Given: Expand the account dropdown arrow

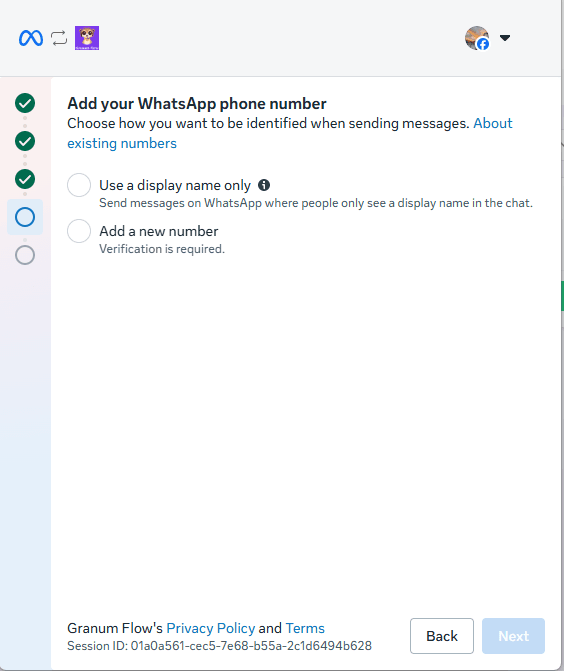Looking at the screenshot, I should pyautogui.click(x=505, y=38).
